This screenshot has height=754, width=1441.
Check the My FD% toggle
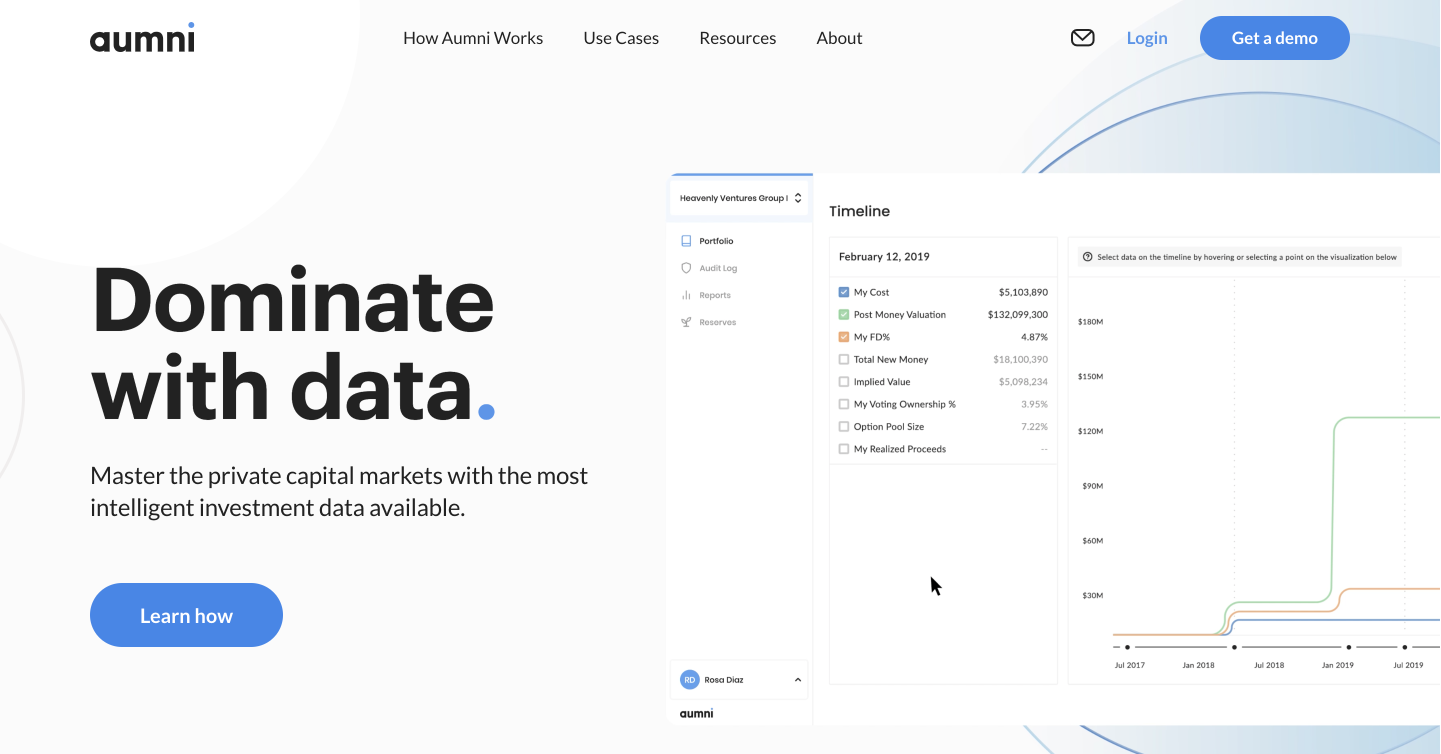coord(843,336)
